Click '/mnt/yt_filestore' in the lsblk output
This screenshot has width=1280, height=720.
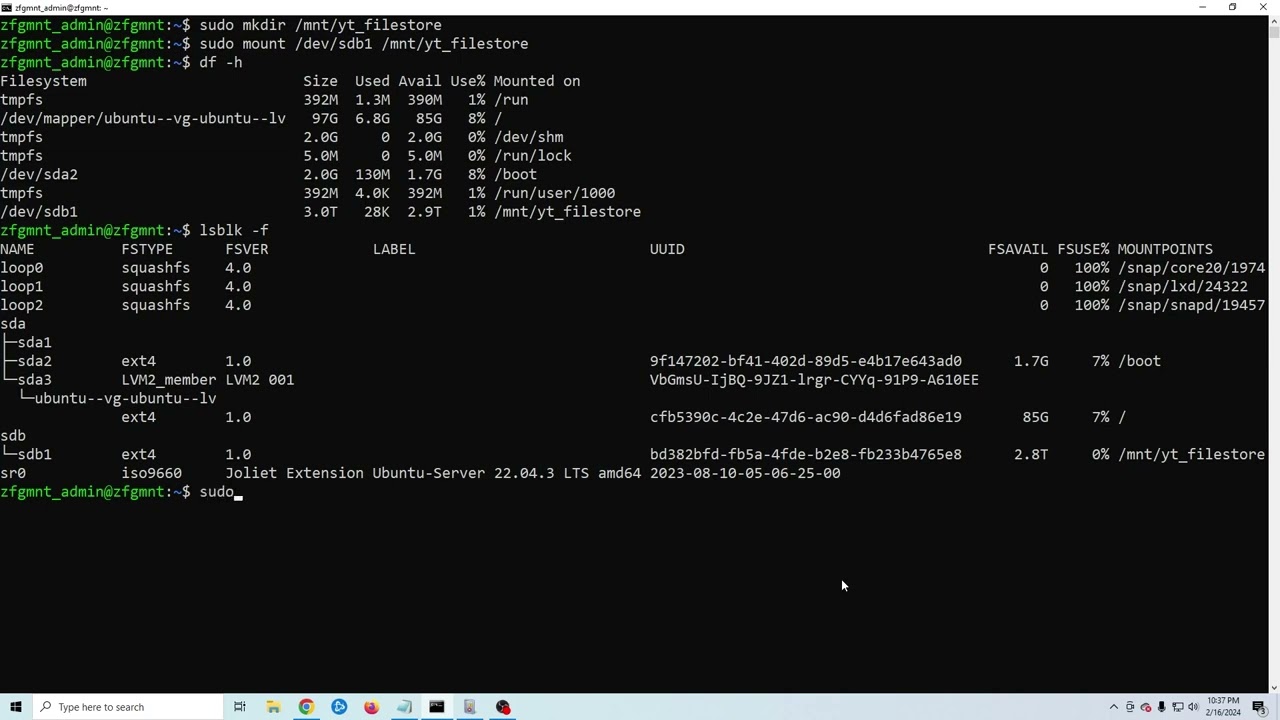point(1191,455)
